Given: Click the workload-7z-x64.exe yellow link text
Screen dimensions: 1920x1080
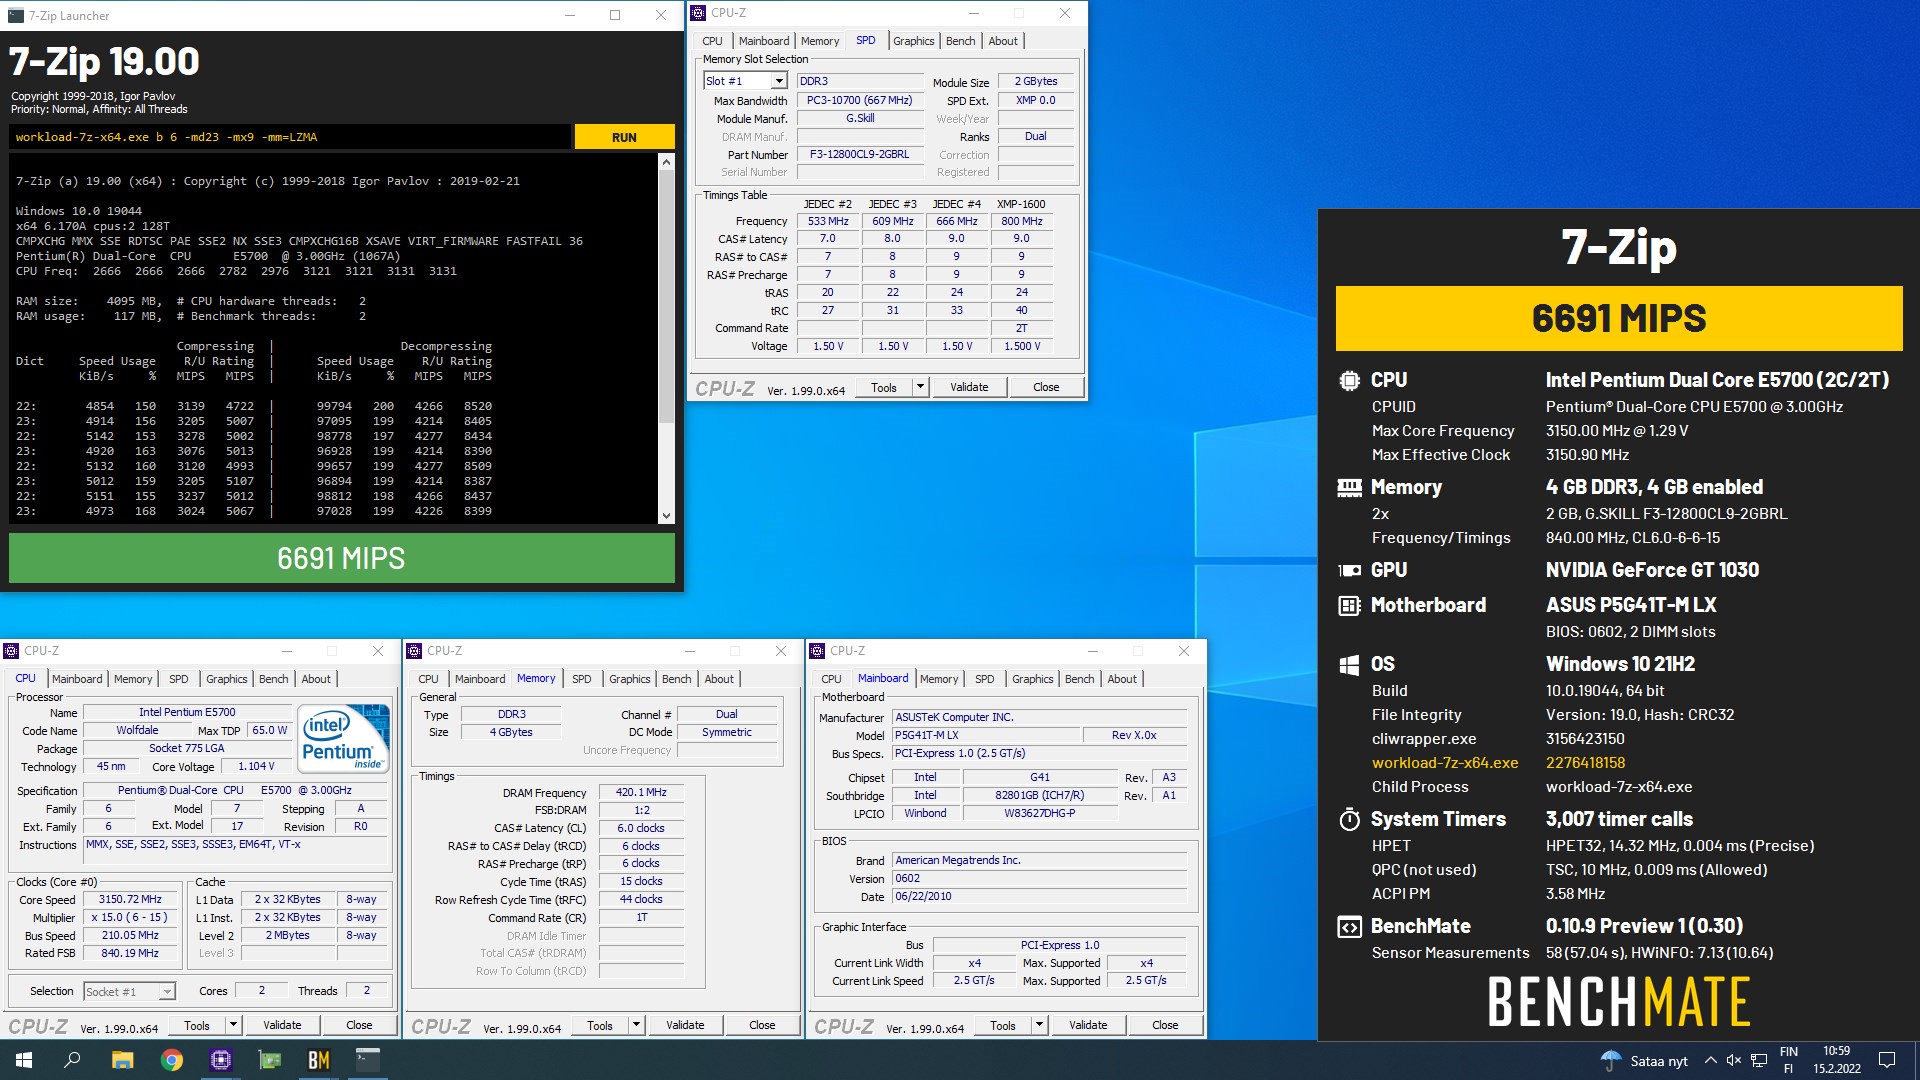Looking at the screenshot, I should pos(1444,763).
